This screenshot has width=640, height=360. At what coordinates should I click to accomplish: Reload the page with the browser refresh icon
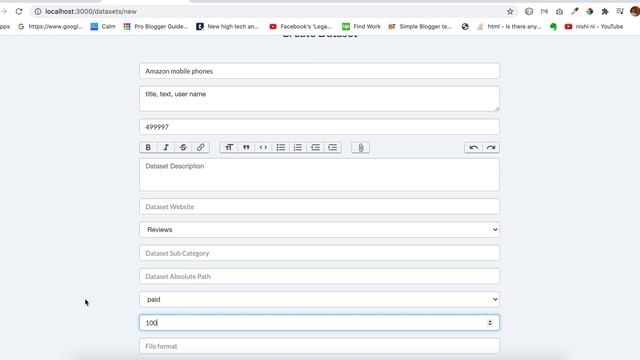19,11
